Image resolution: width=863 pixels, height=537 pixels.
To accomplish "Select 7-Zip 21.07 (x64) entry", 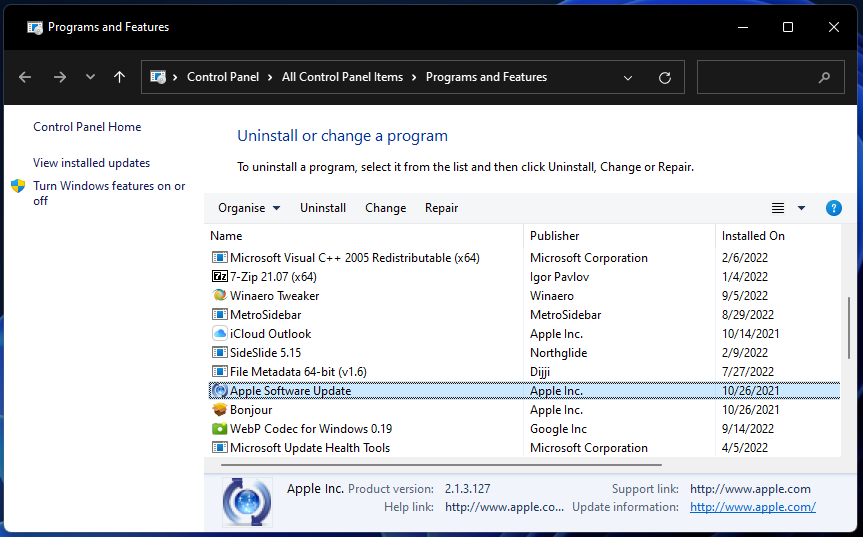I will coord(274,277).
